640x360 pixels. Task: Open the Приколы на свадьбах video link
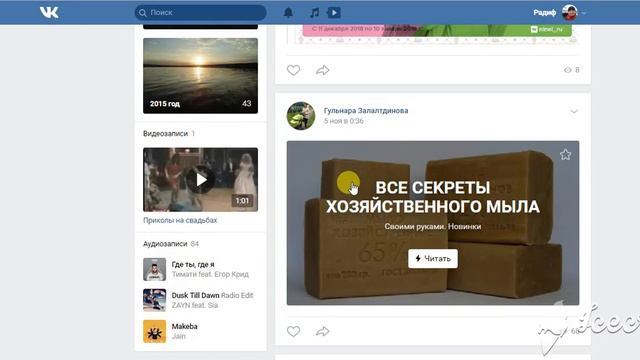point(180,220)
